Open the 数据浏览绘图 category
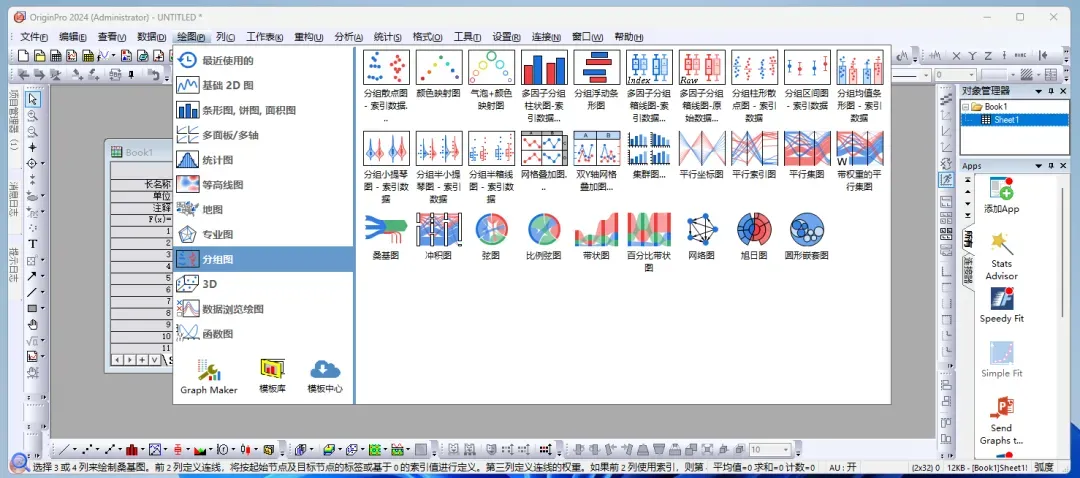The width and height of the screenshot is (1080, 478). (264, 309)
